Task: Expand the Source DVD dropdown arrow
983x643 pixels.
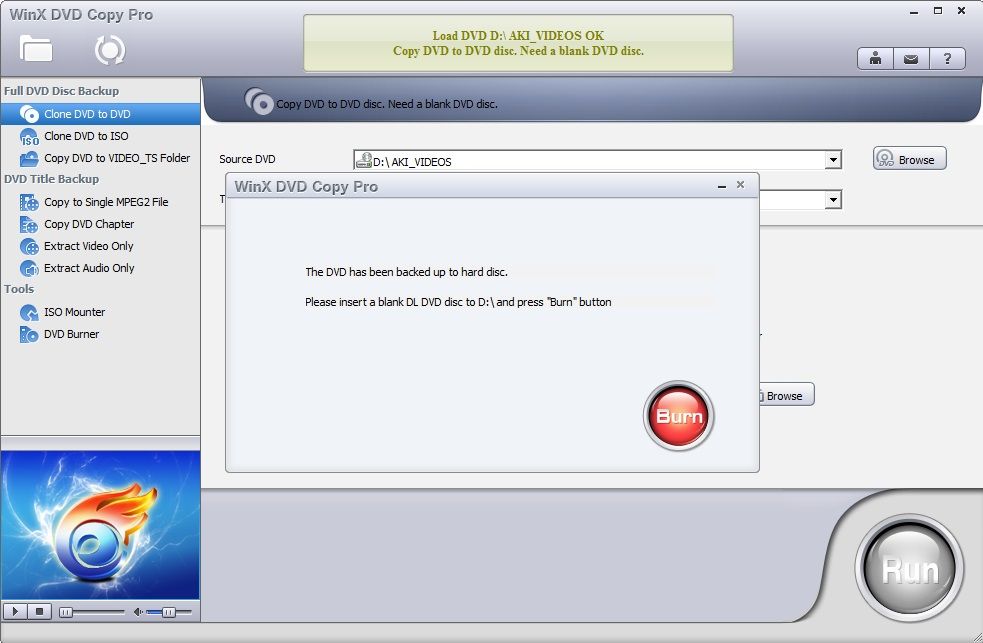Action: pos(833,160)
